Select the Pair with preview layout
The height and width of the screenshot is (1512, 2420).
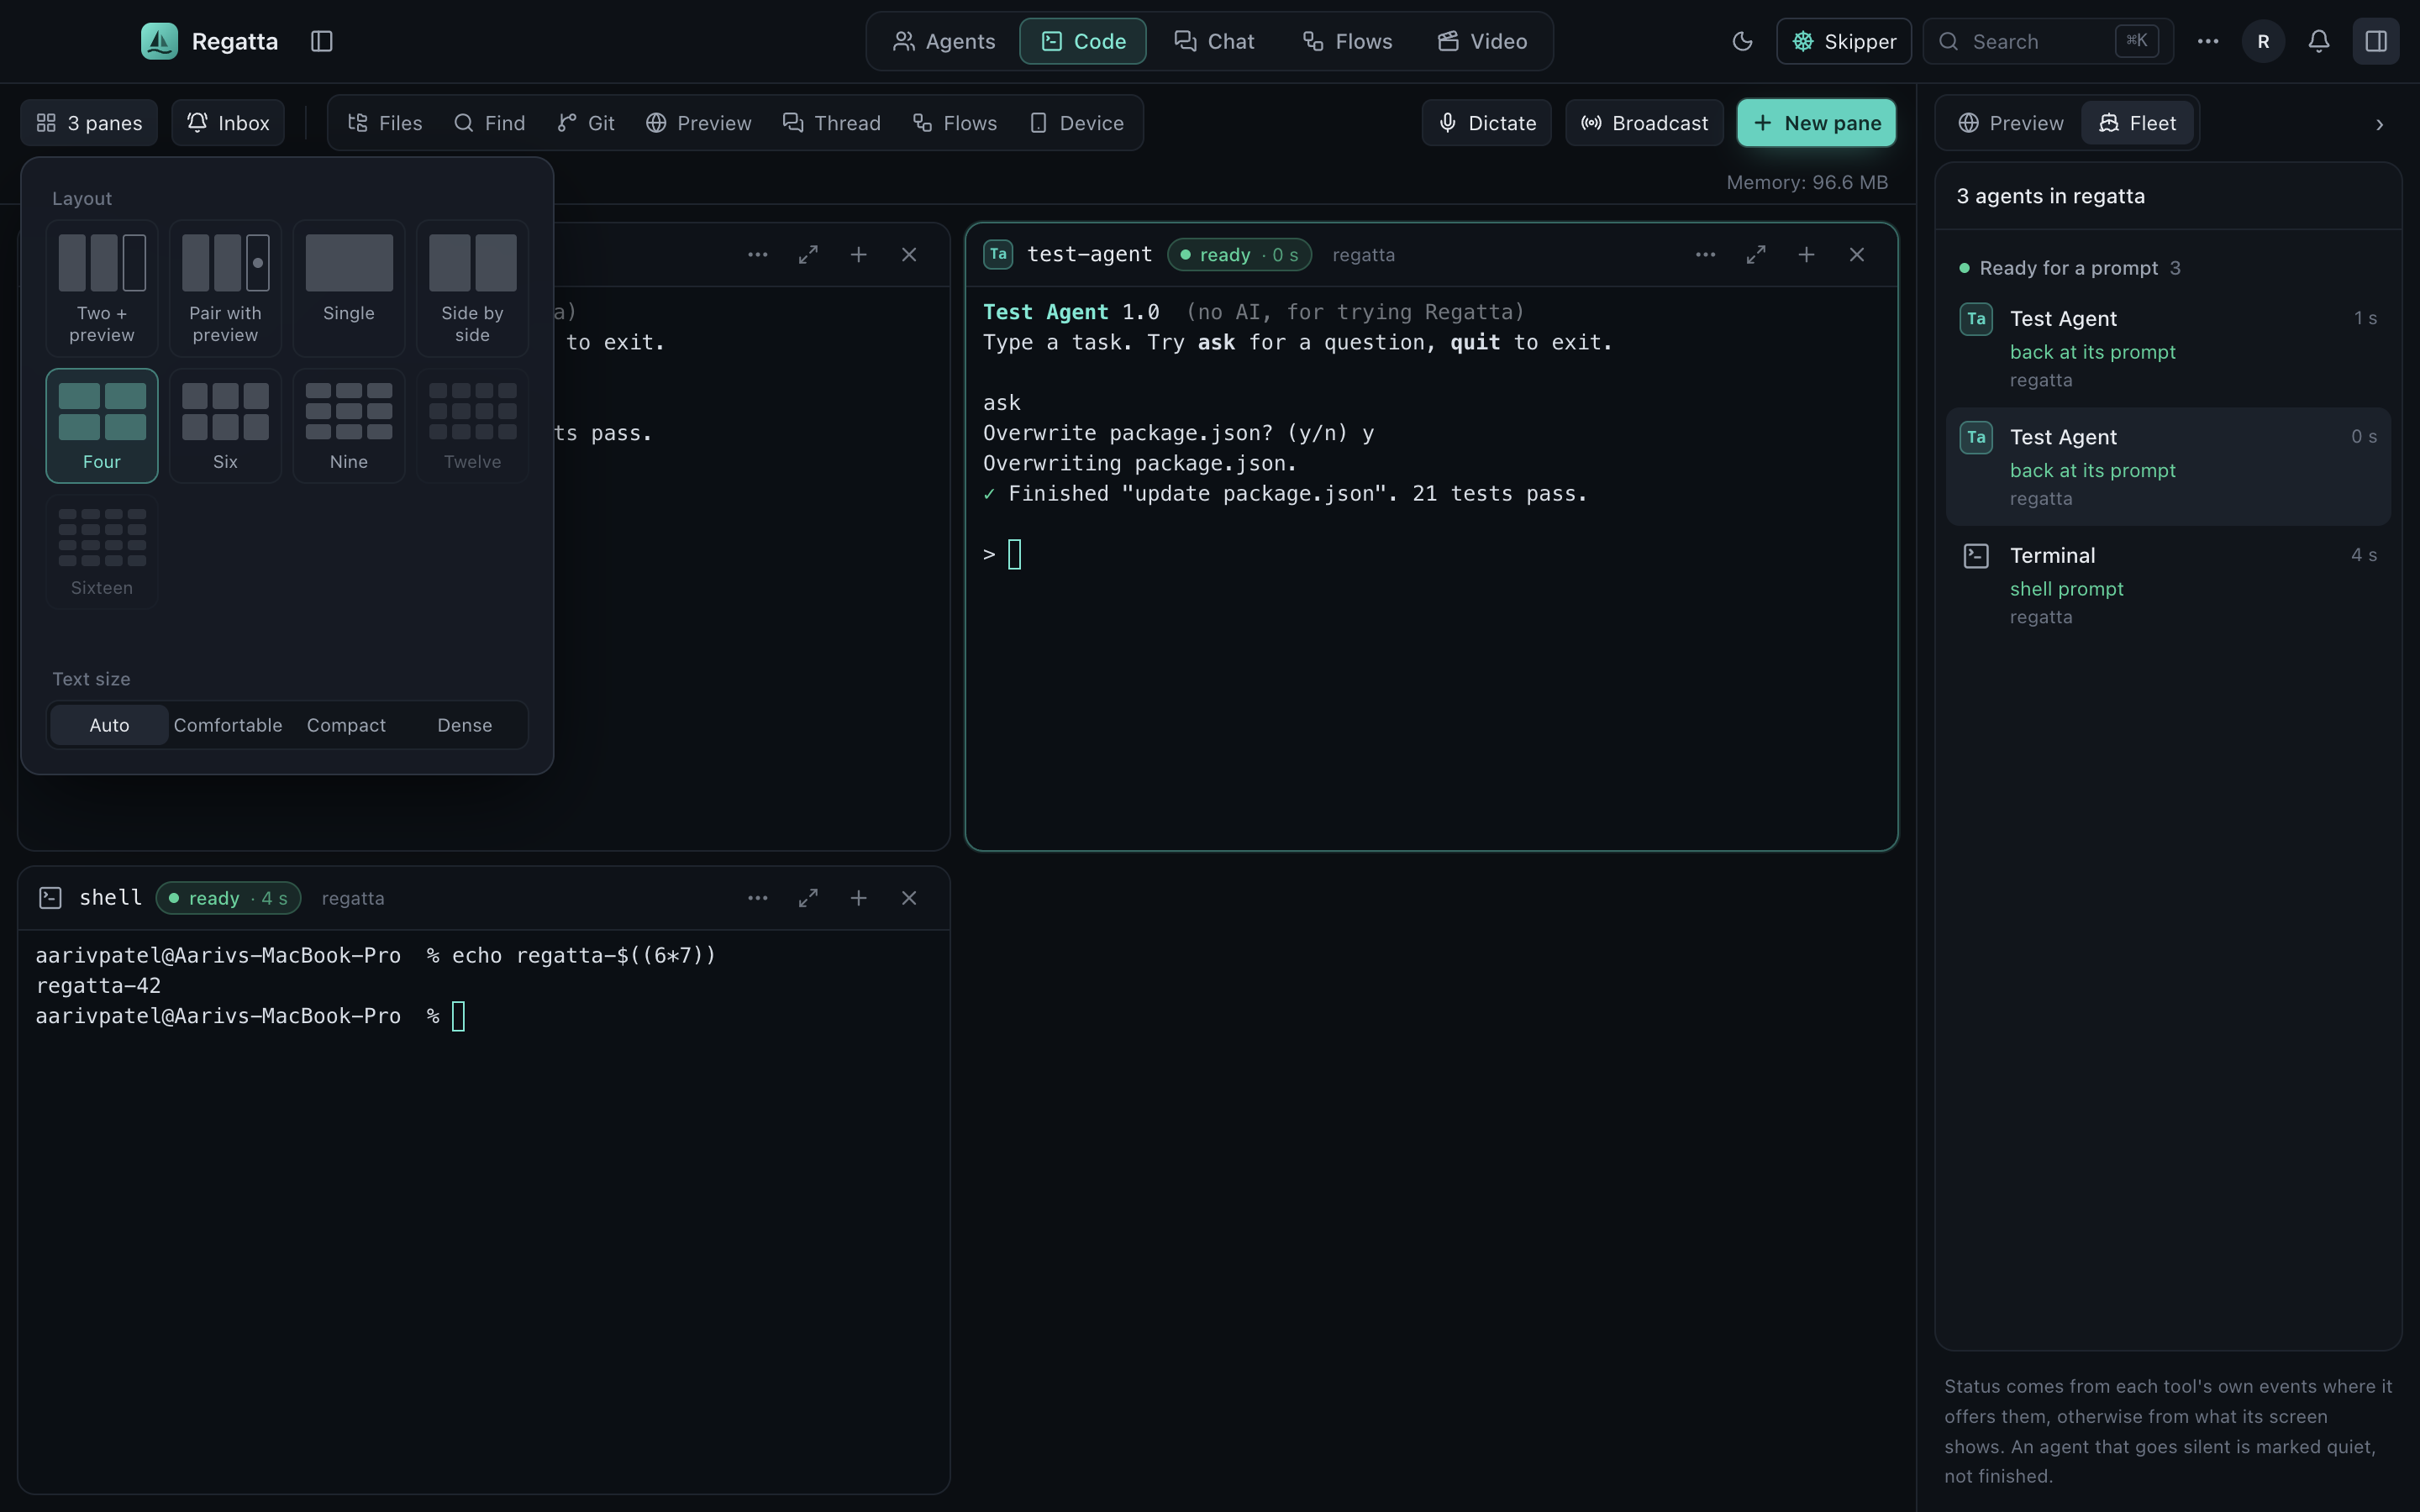click(225, 289)
